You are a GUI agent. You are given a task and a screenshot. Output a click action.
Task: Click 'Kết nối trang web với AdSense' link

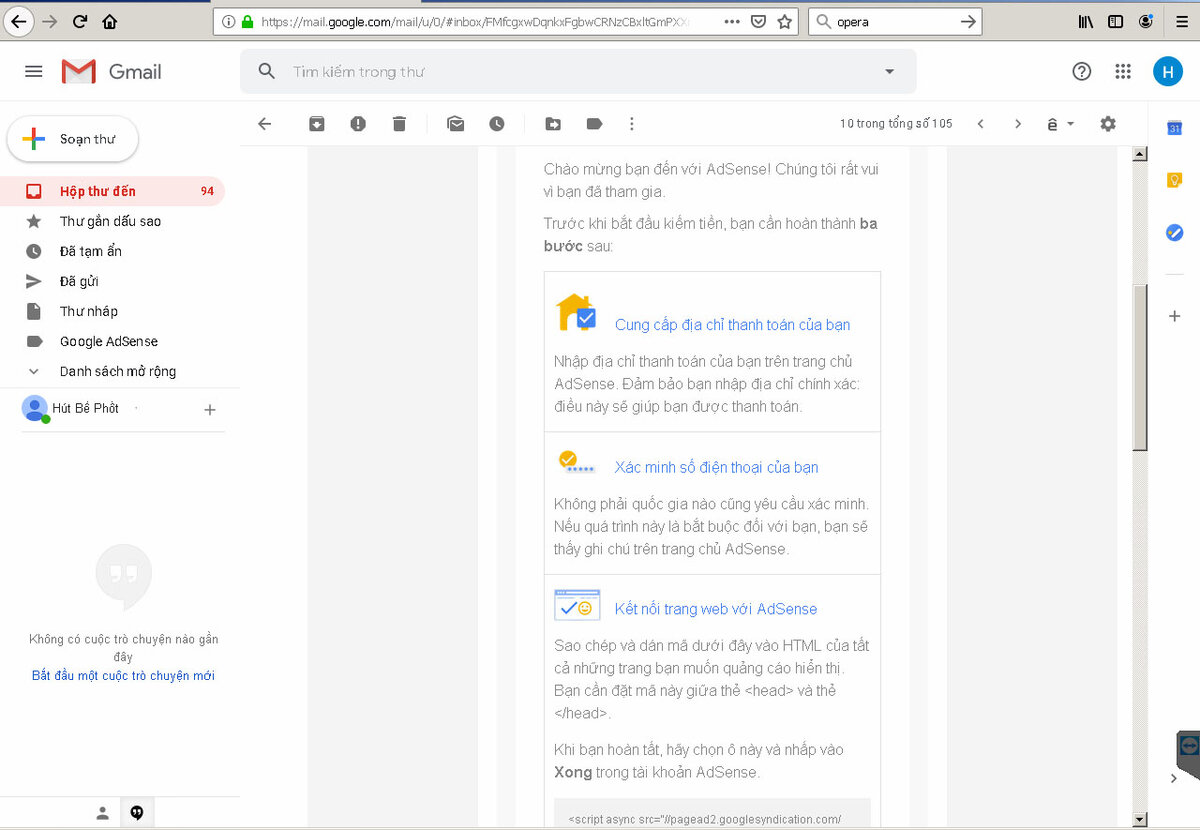click(715, 609)
